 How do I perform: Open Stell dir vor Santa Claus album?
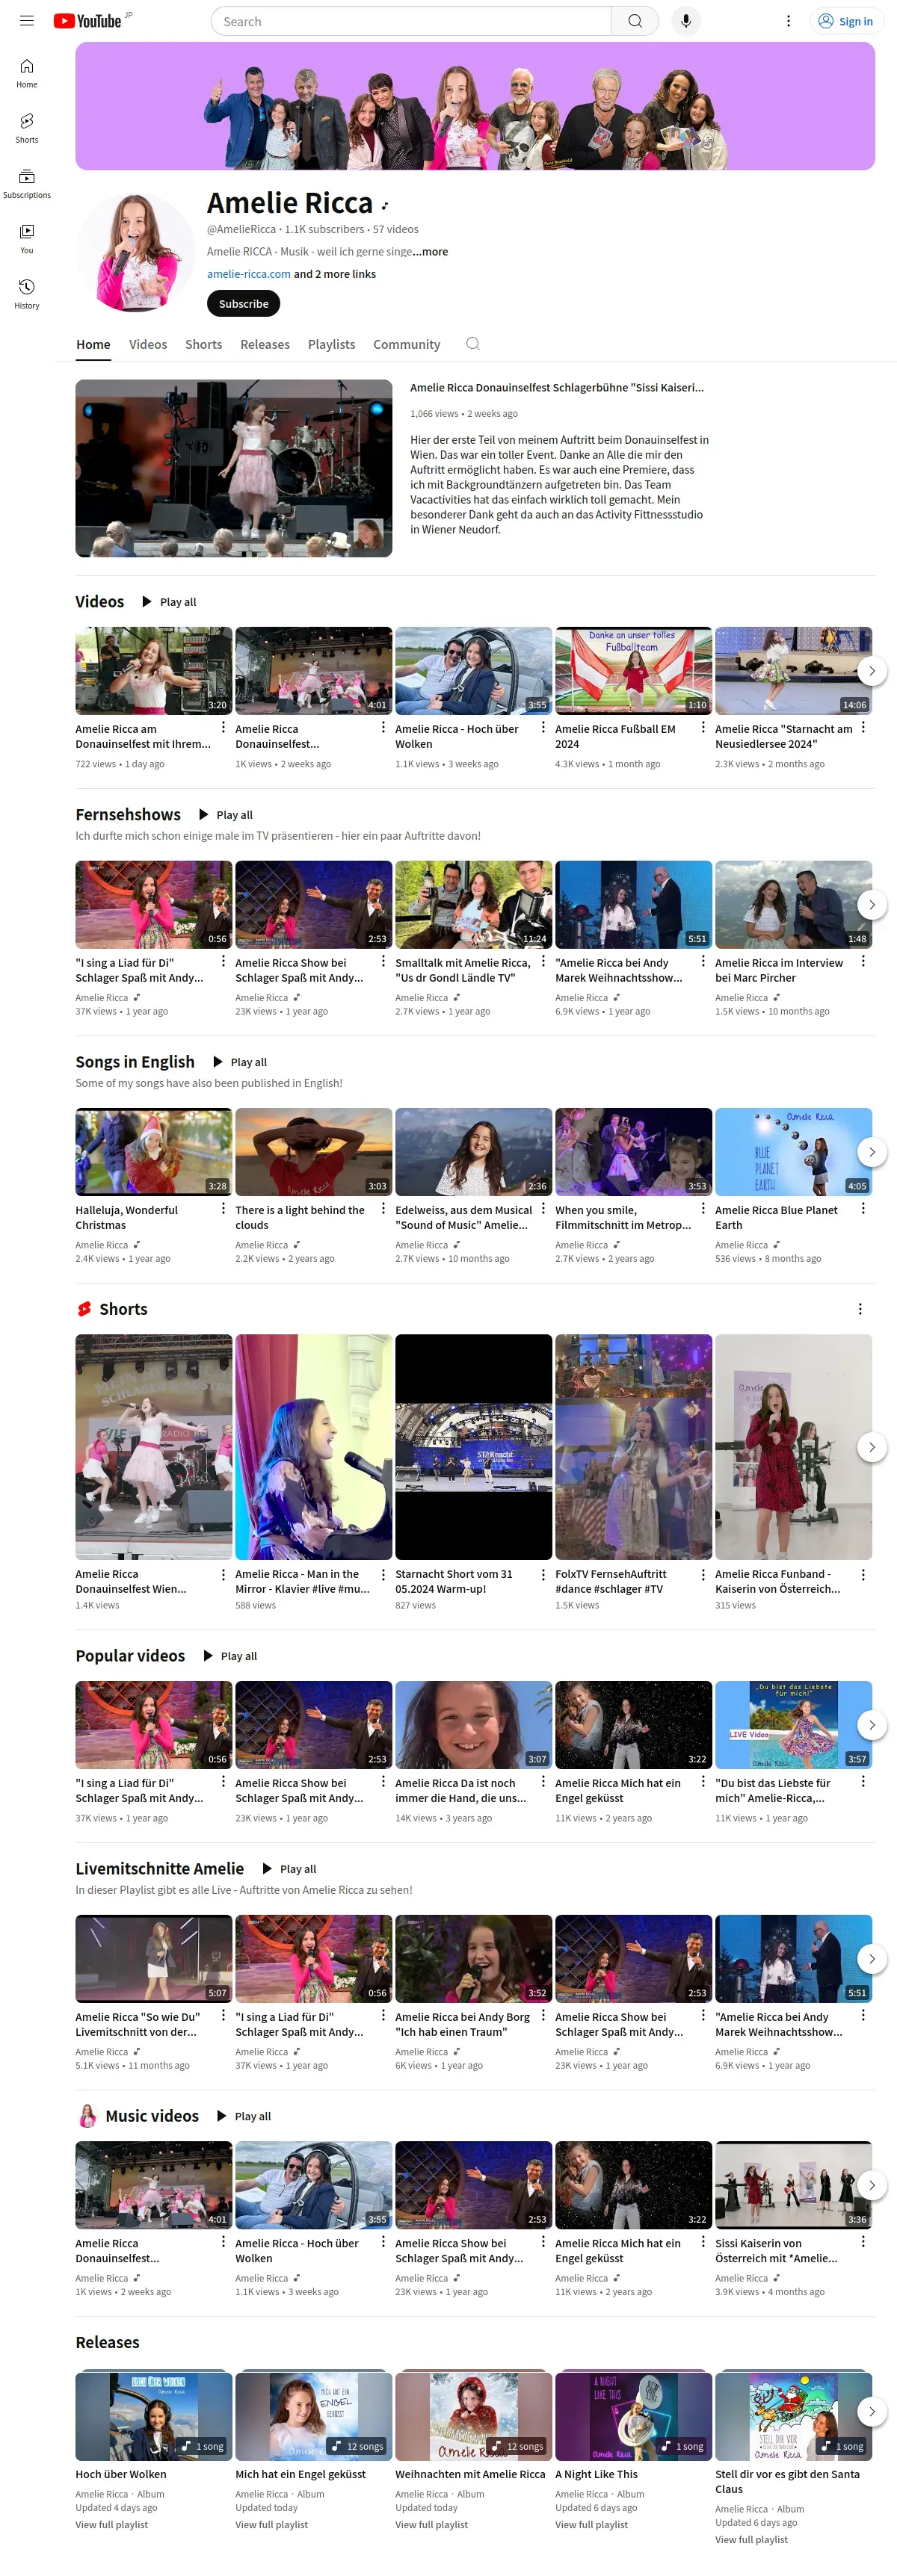tap(794, 2416)
